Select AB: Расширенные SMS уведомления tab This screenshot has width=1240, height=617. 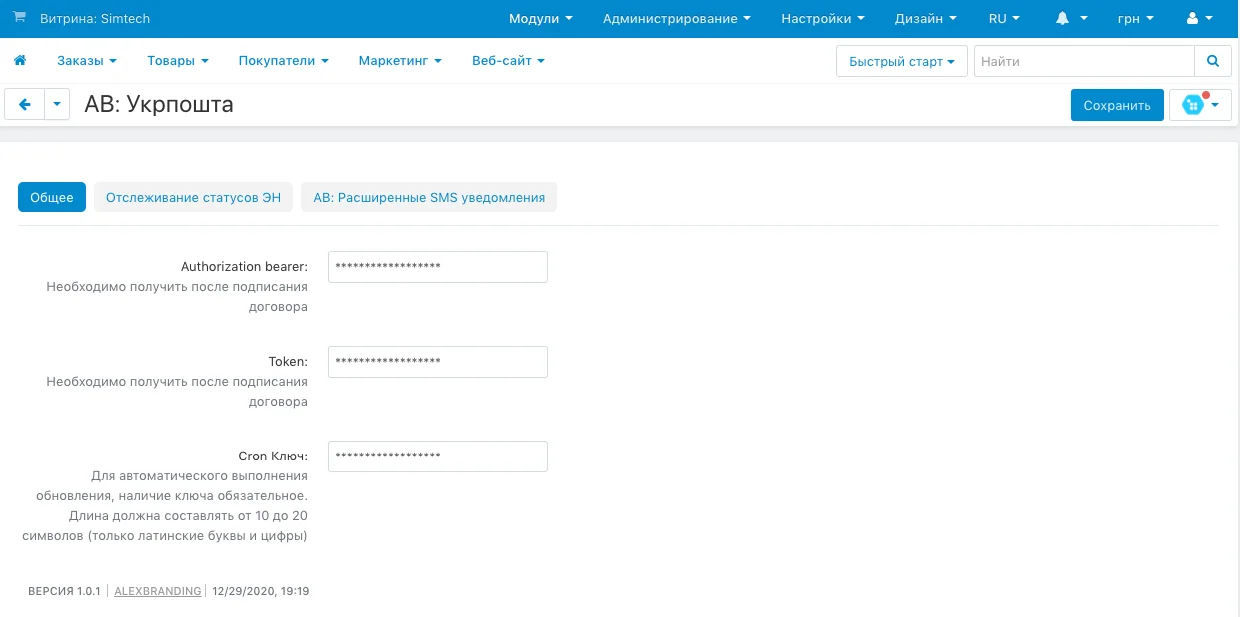coord(429,197)
